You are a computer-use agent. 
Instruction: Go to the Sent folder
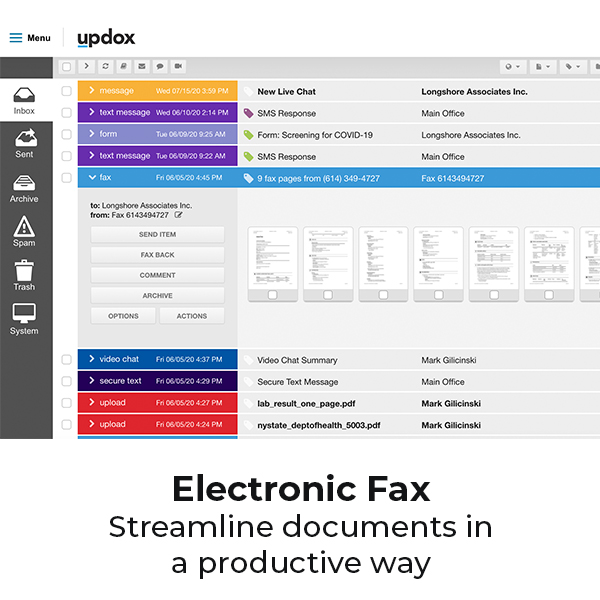[x=24, y=142]
